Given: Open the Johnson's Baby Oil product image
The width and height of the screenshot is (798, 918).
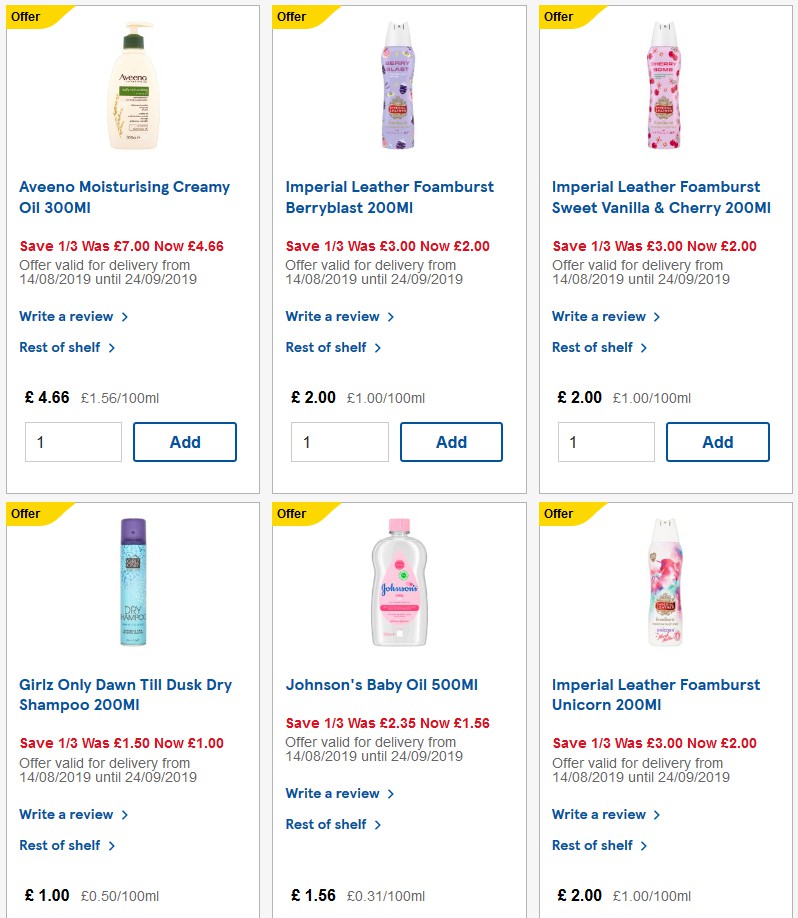Looking at the screenshot, I should pyautogui.click(x=398, y=582).
